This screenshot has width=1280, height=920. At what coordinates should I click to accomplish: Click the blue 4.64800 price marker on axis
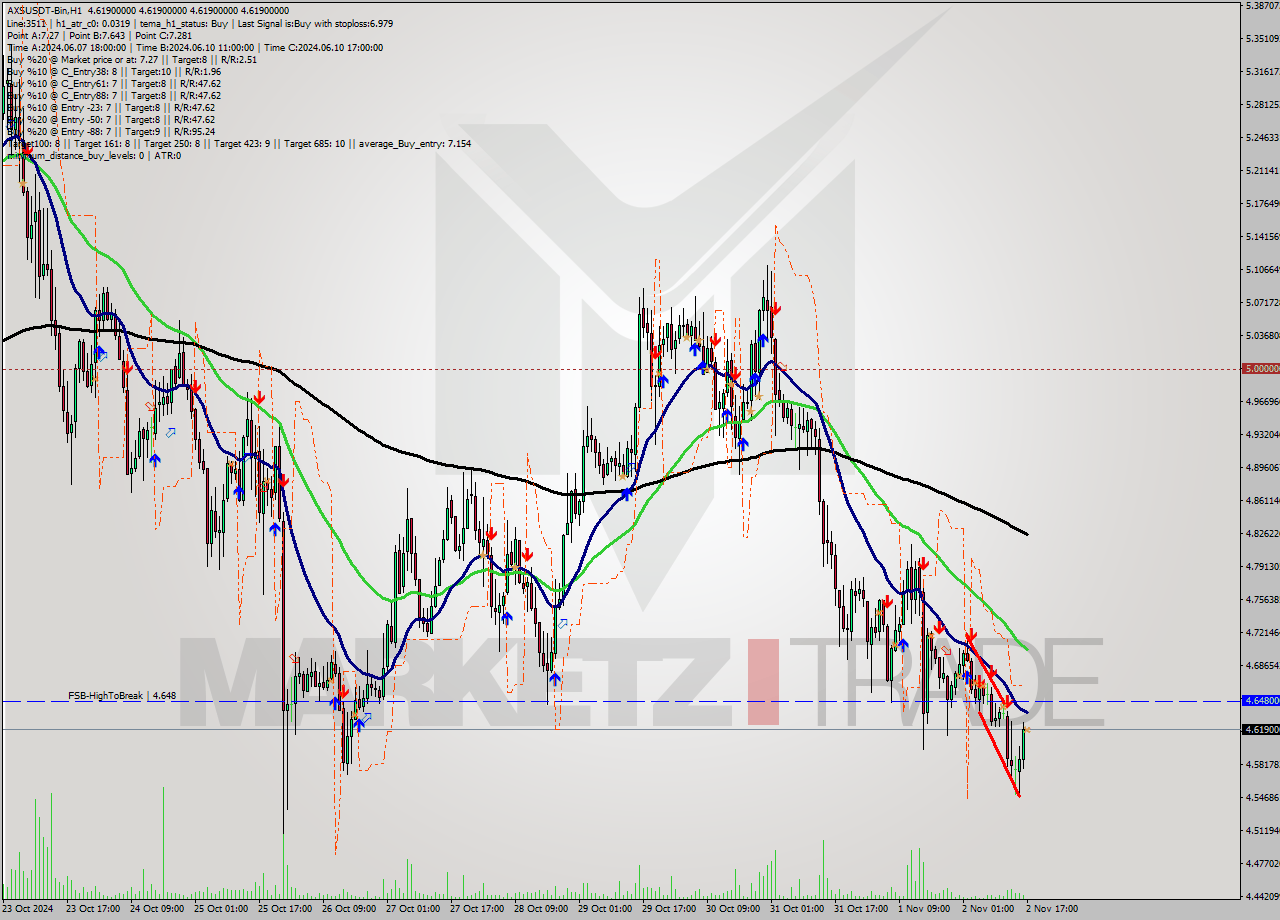coord(1260,701)
